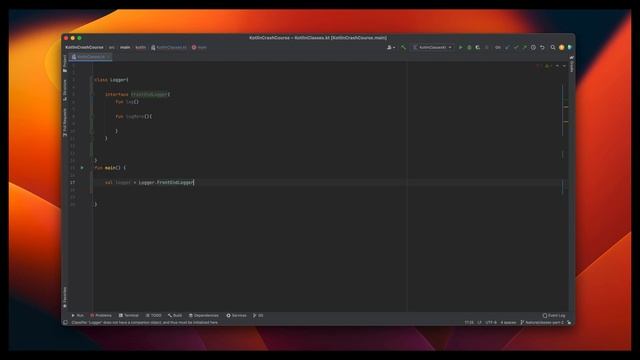640x360 pixels.
Task: Show Git history clock icon
Action: (x=533, y=47)
